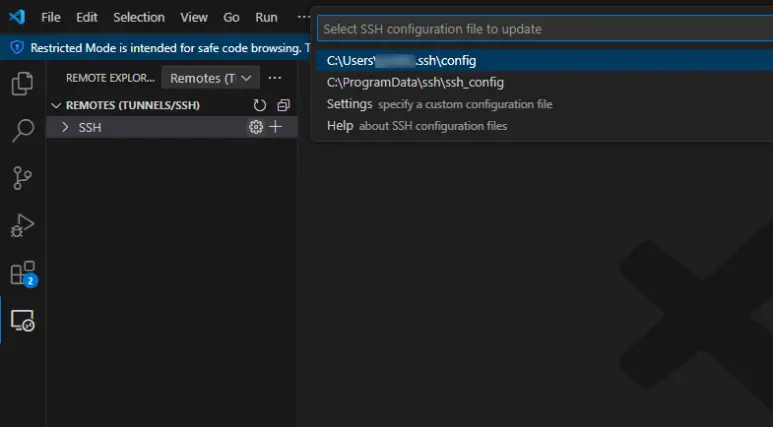Viewport: 773px width, 427px height.
Task: Select the Remote Explorer activity bar icon
Action: pyautogui.click(x=23, y=320)
